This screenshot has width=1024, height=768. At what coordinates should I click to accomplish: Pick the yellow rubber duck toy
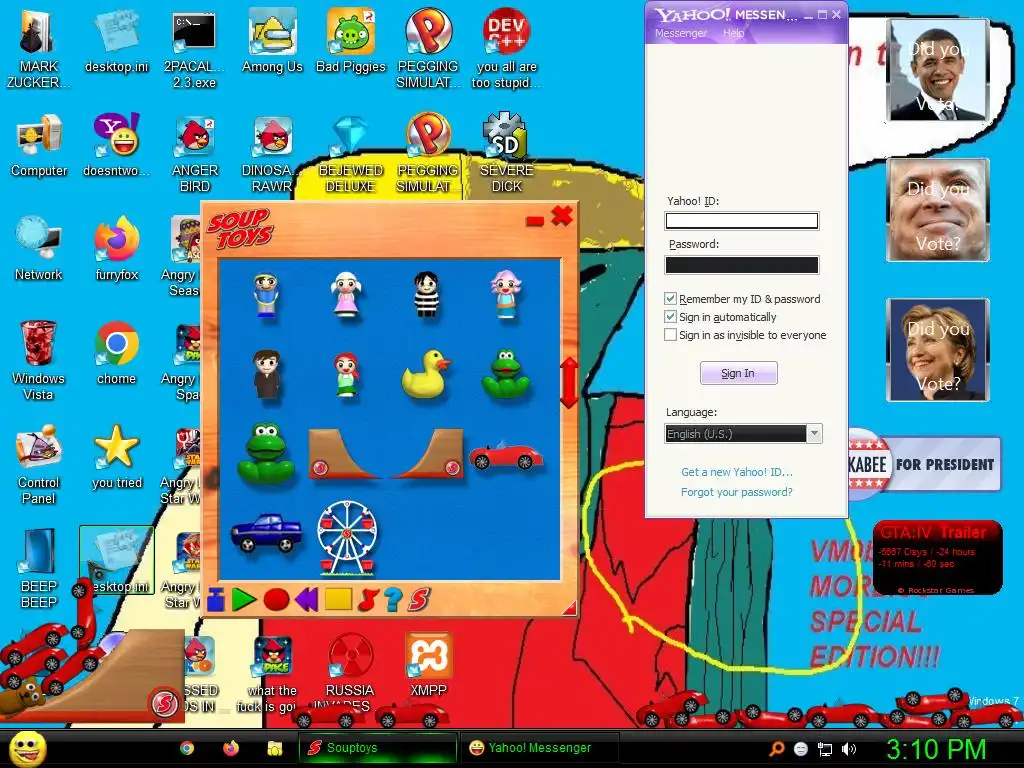426,374
